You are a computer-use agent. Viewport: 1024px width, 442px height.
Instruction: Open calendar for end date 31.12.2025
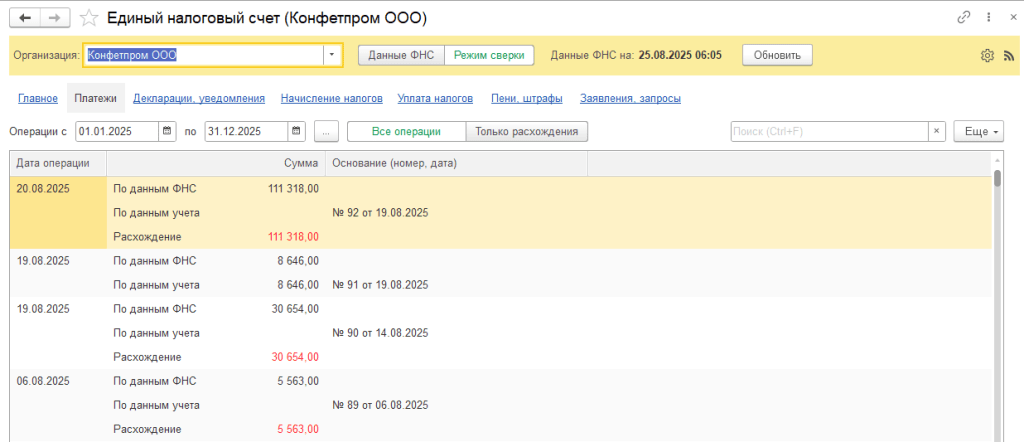(297, 131)
